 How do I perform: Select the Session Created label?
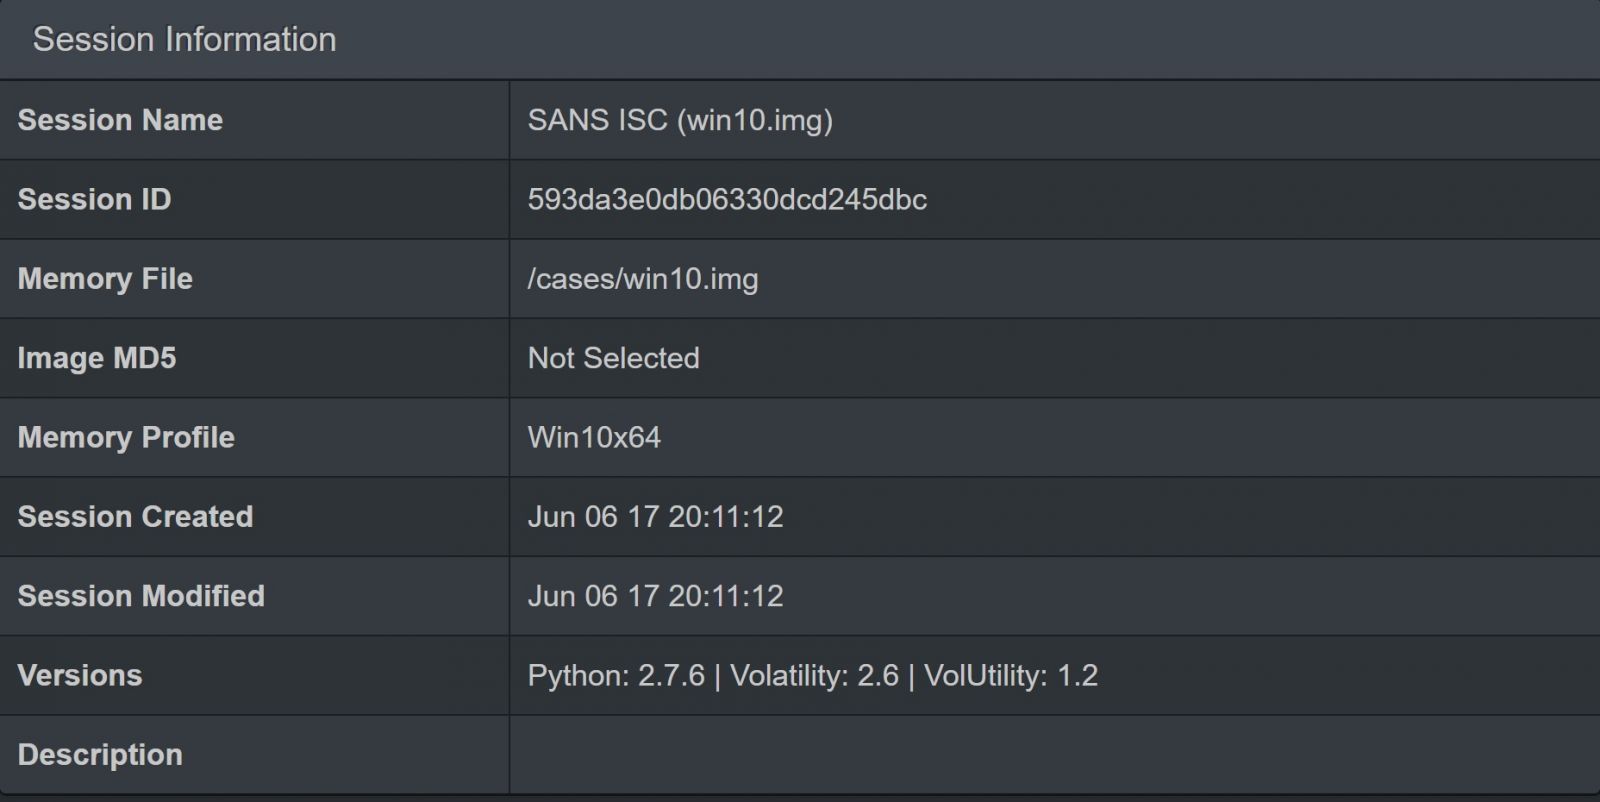[x=135, y=516]
